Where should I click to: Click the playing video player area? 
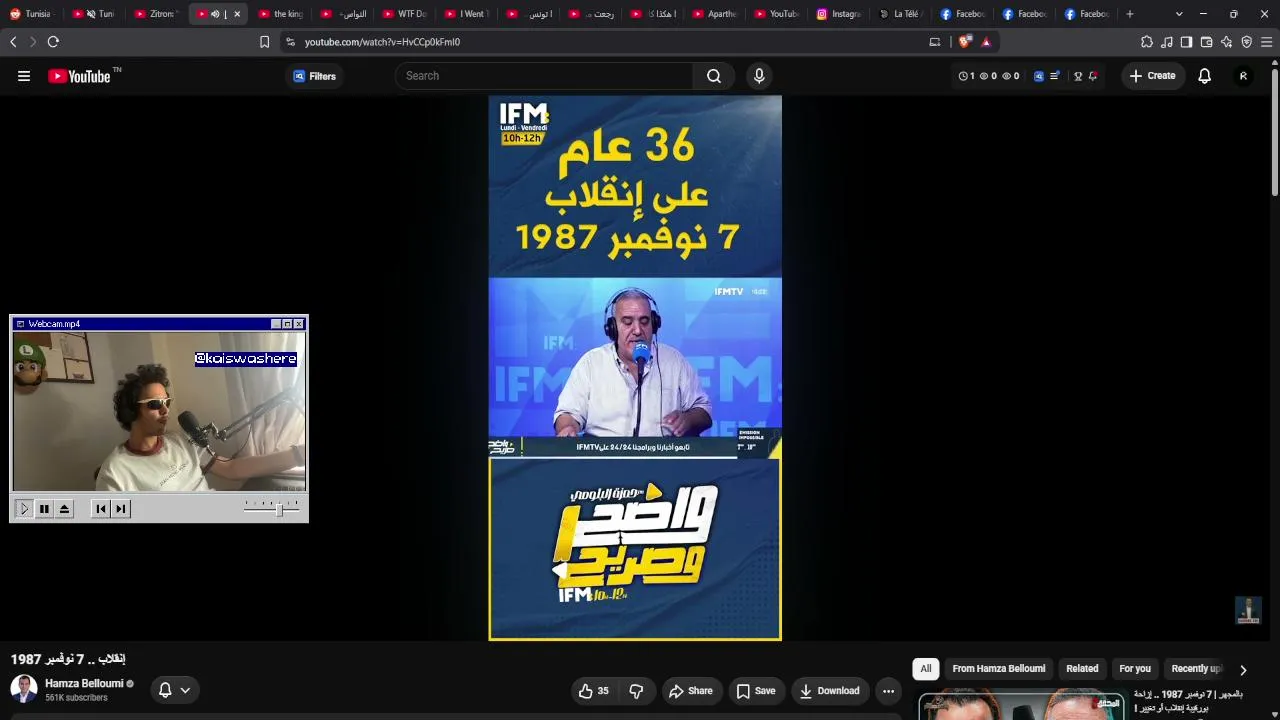635,368
